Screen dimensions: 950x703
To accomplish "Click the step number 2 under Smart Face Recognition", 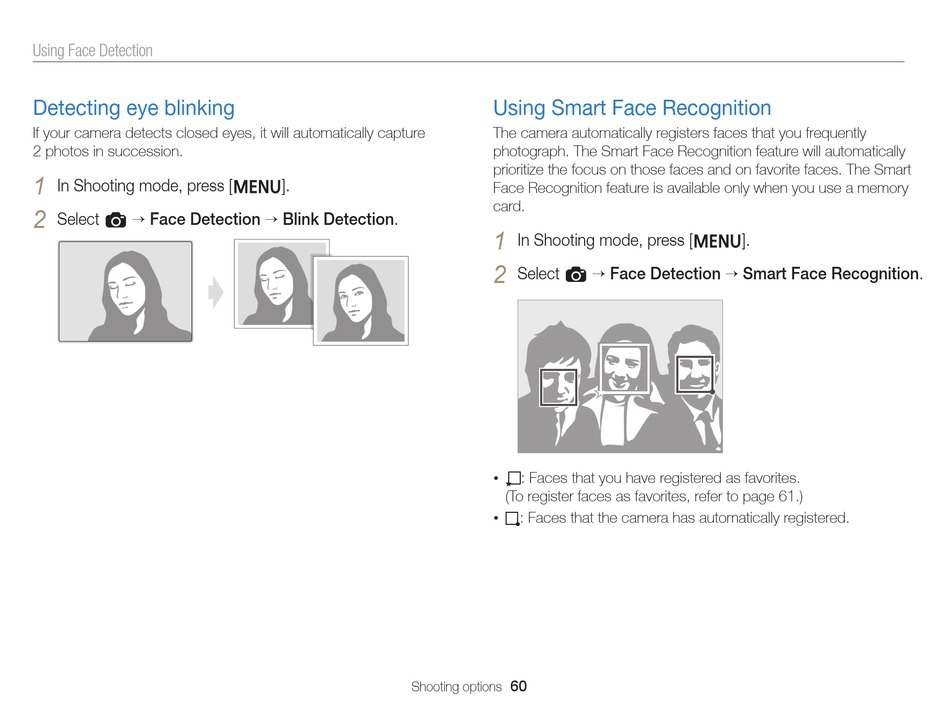I will tap(500, 275).
